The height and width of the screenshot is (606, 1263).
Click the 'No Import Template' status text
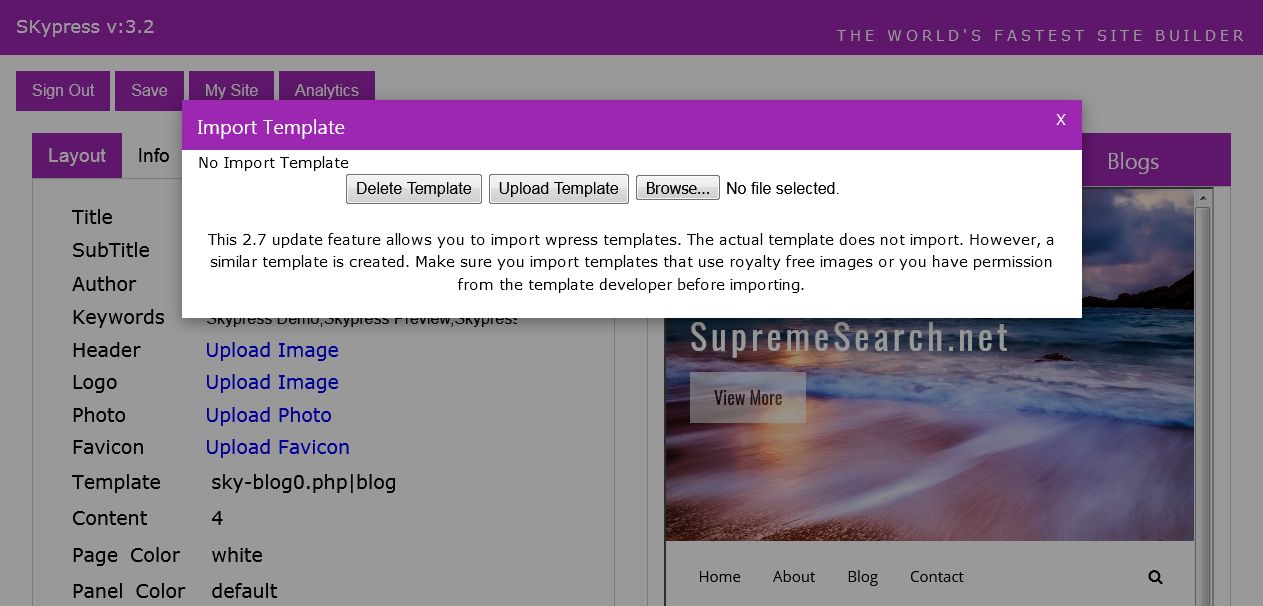pos(273,162)
